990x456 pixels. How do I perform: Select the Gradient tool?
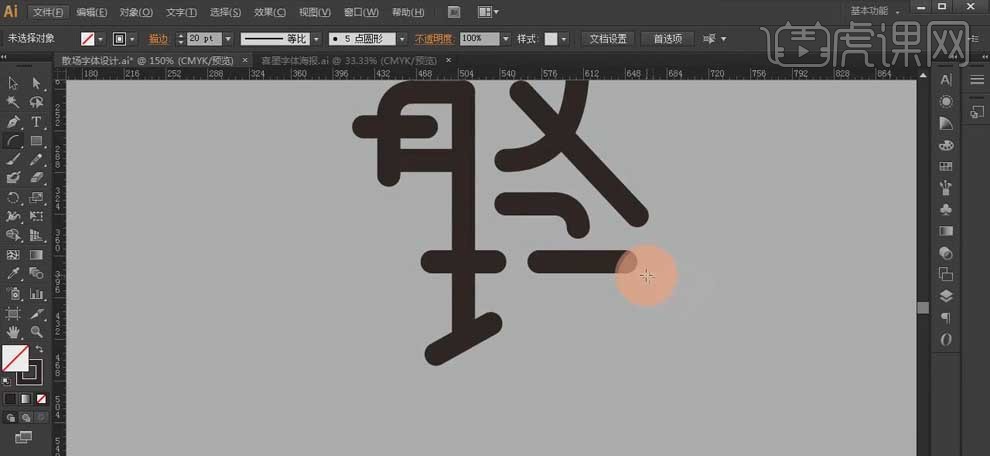[x=36, y=255]
